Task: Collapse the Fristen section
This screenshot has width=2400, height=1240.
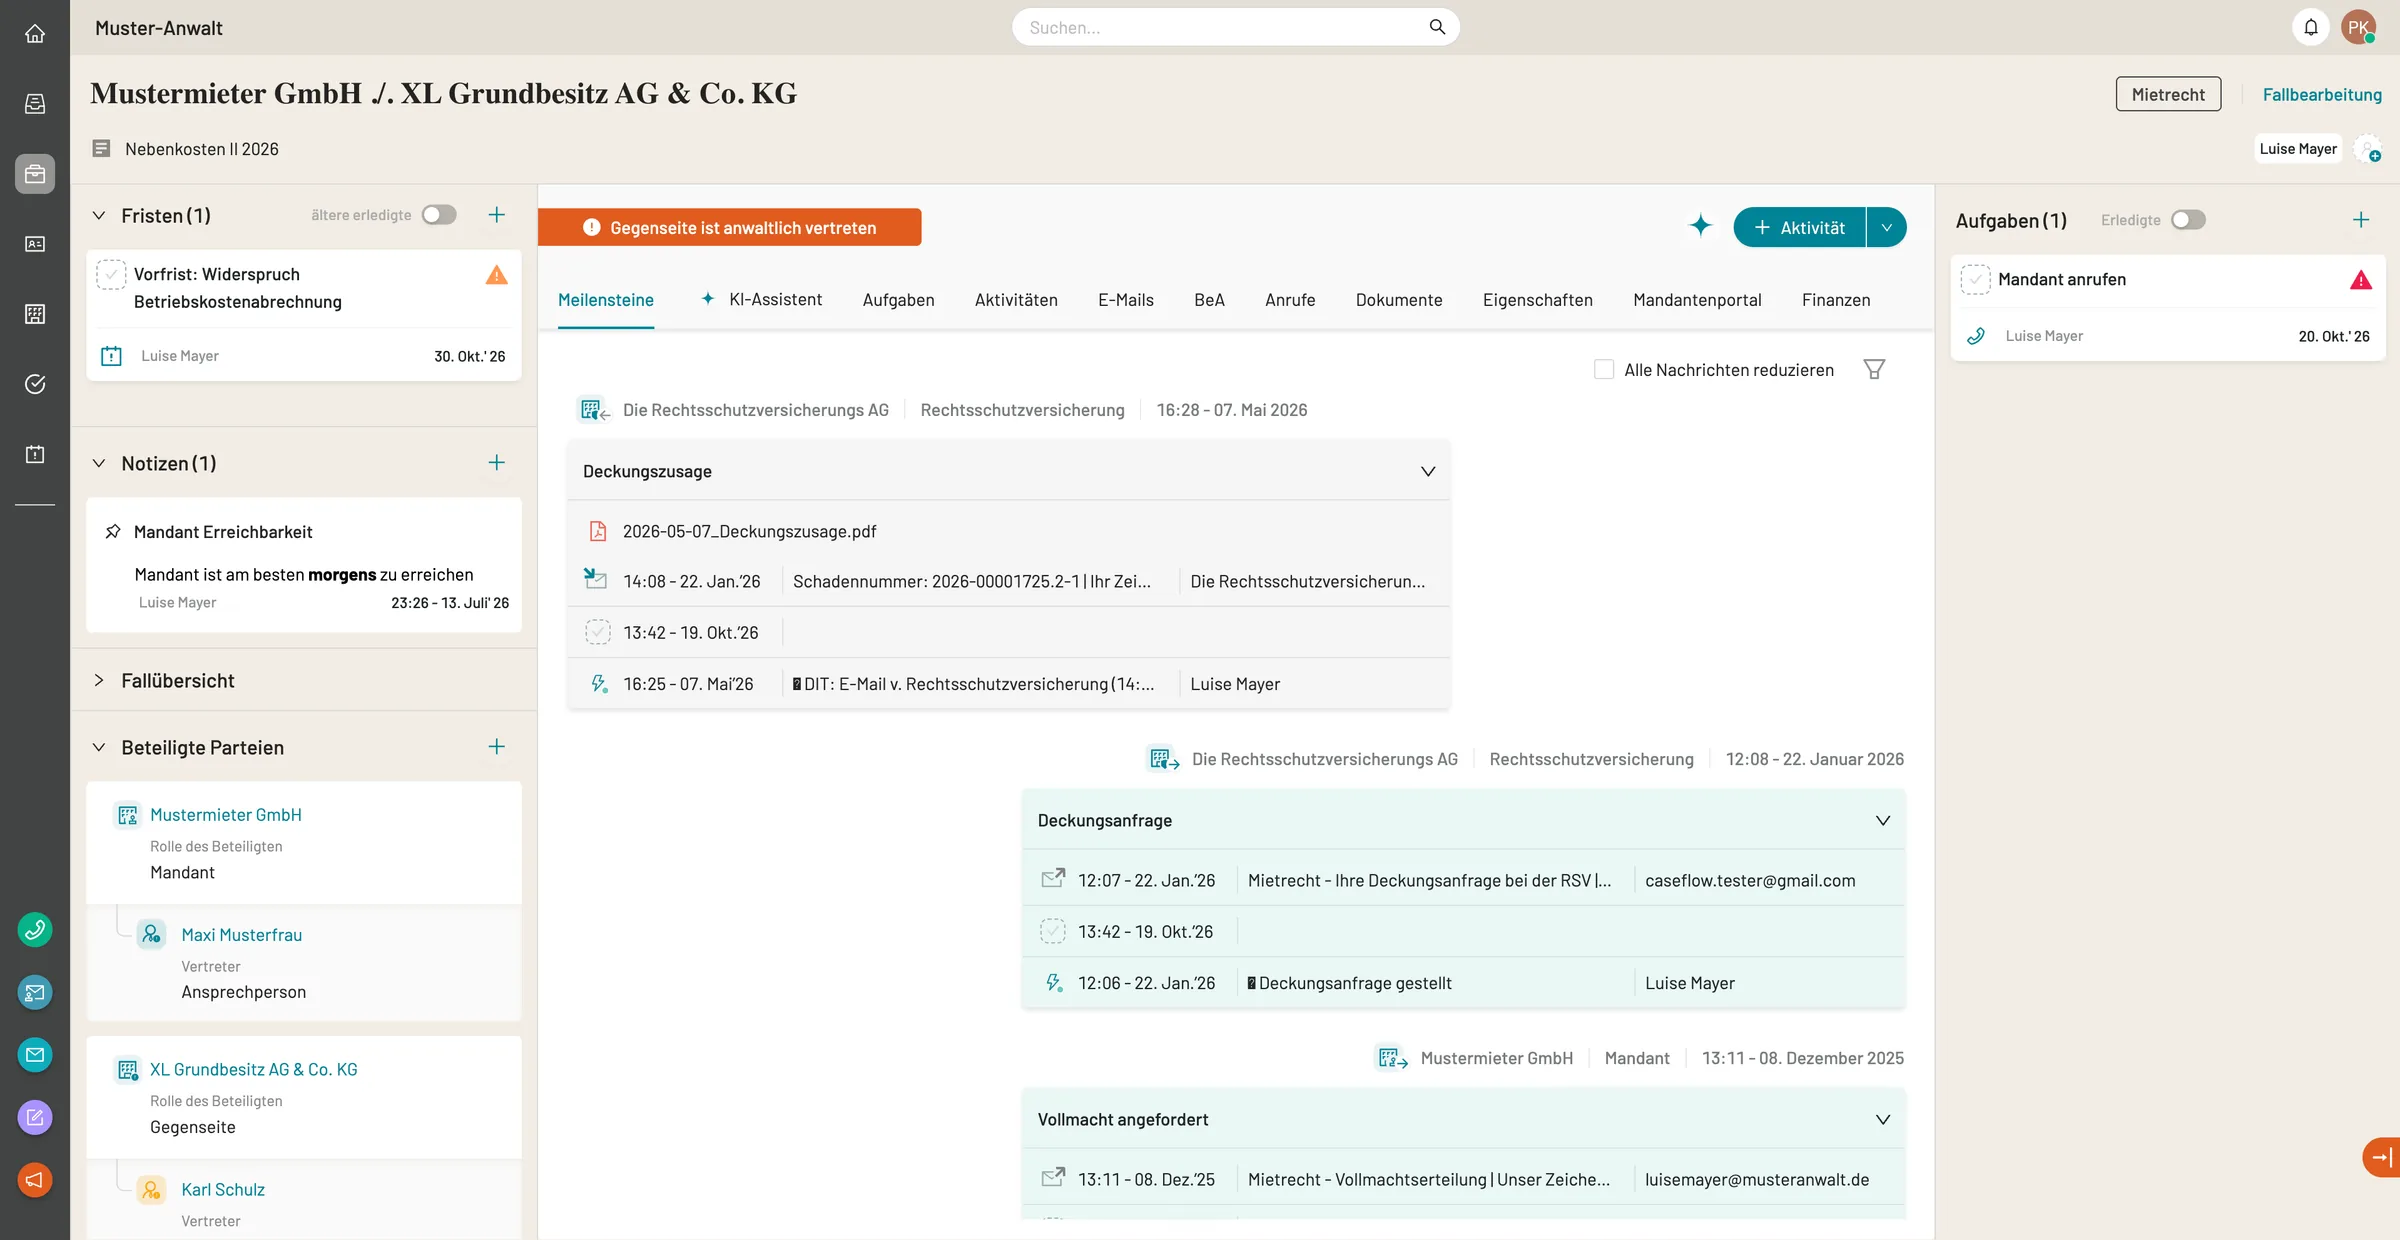Action: [x=99, y=215]
